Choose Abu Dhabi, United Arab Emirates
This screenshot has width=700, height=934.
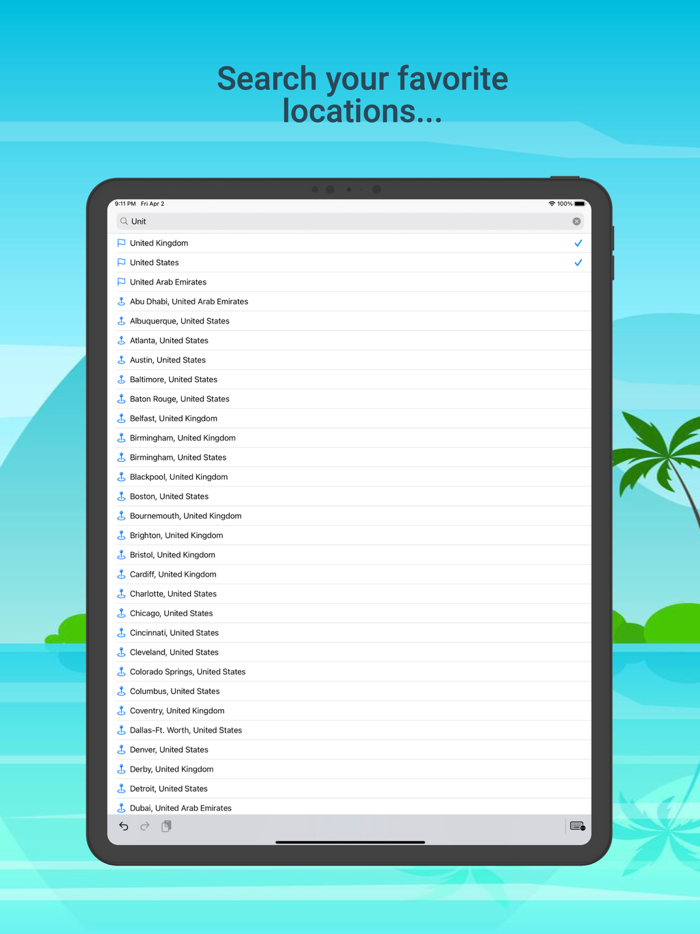coord(189,301)
